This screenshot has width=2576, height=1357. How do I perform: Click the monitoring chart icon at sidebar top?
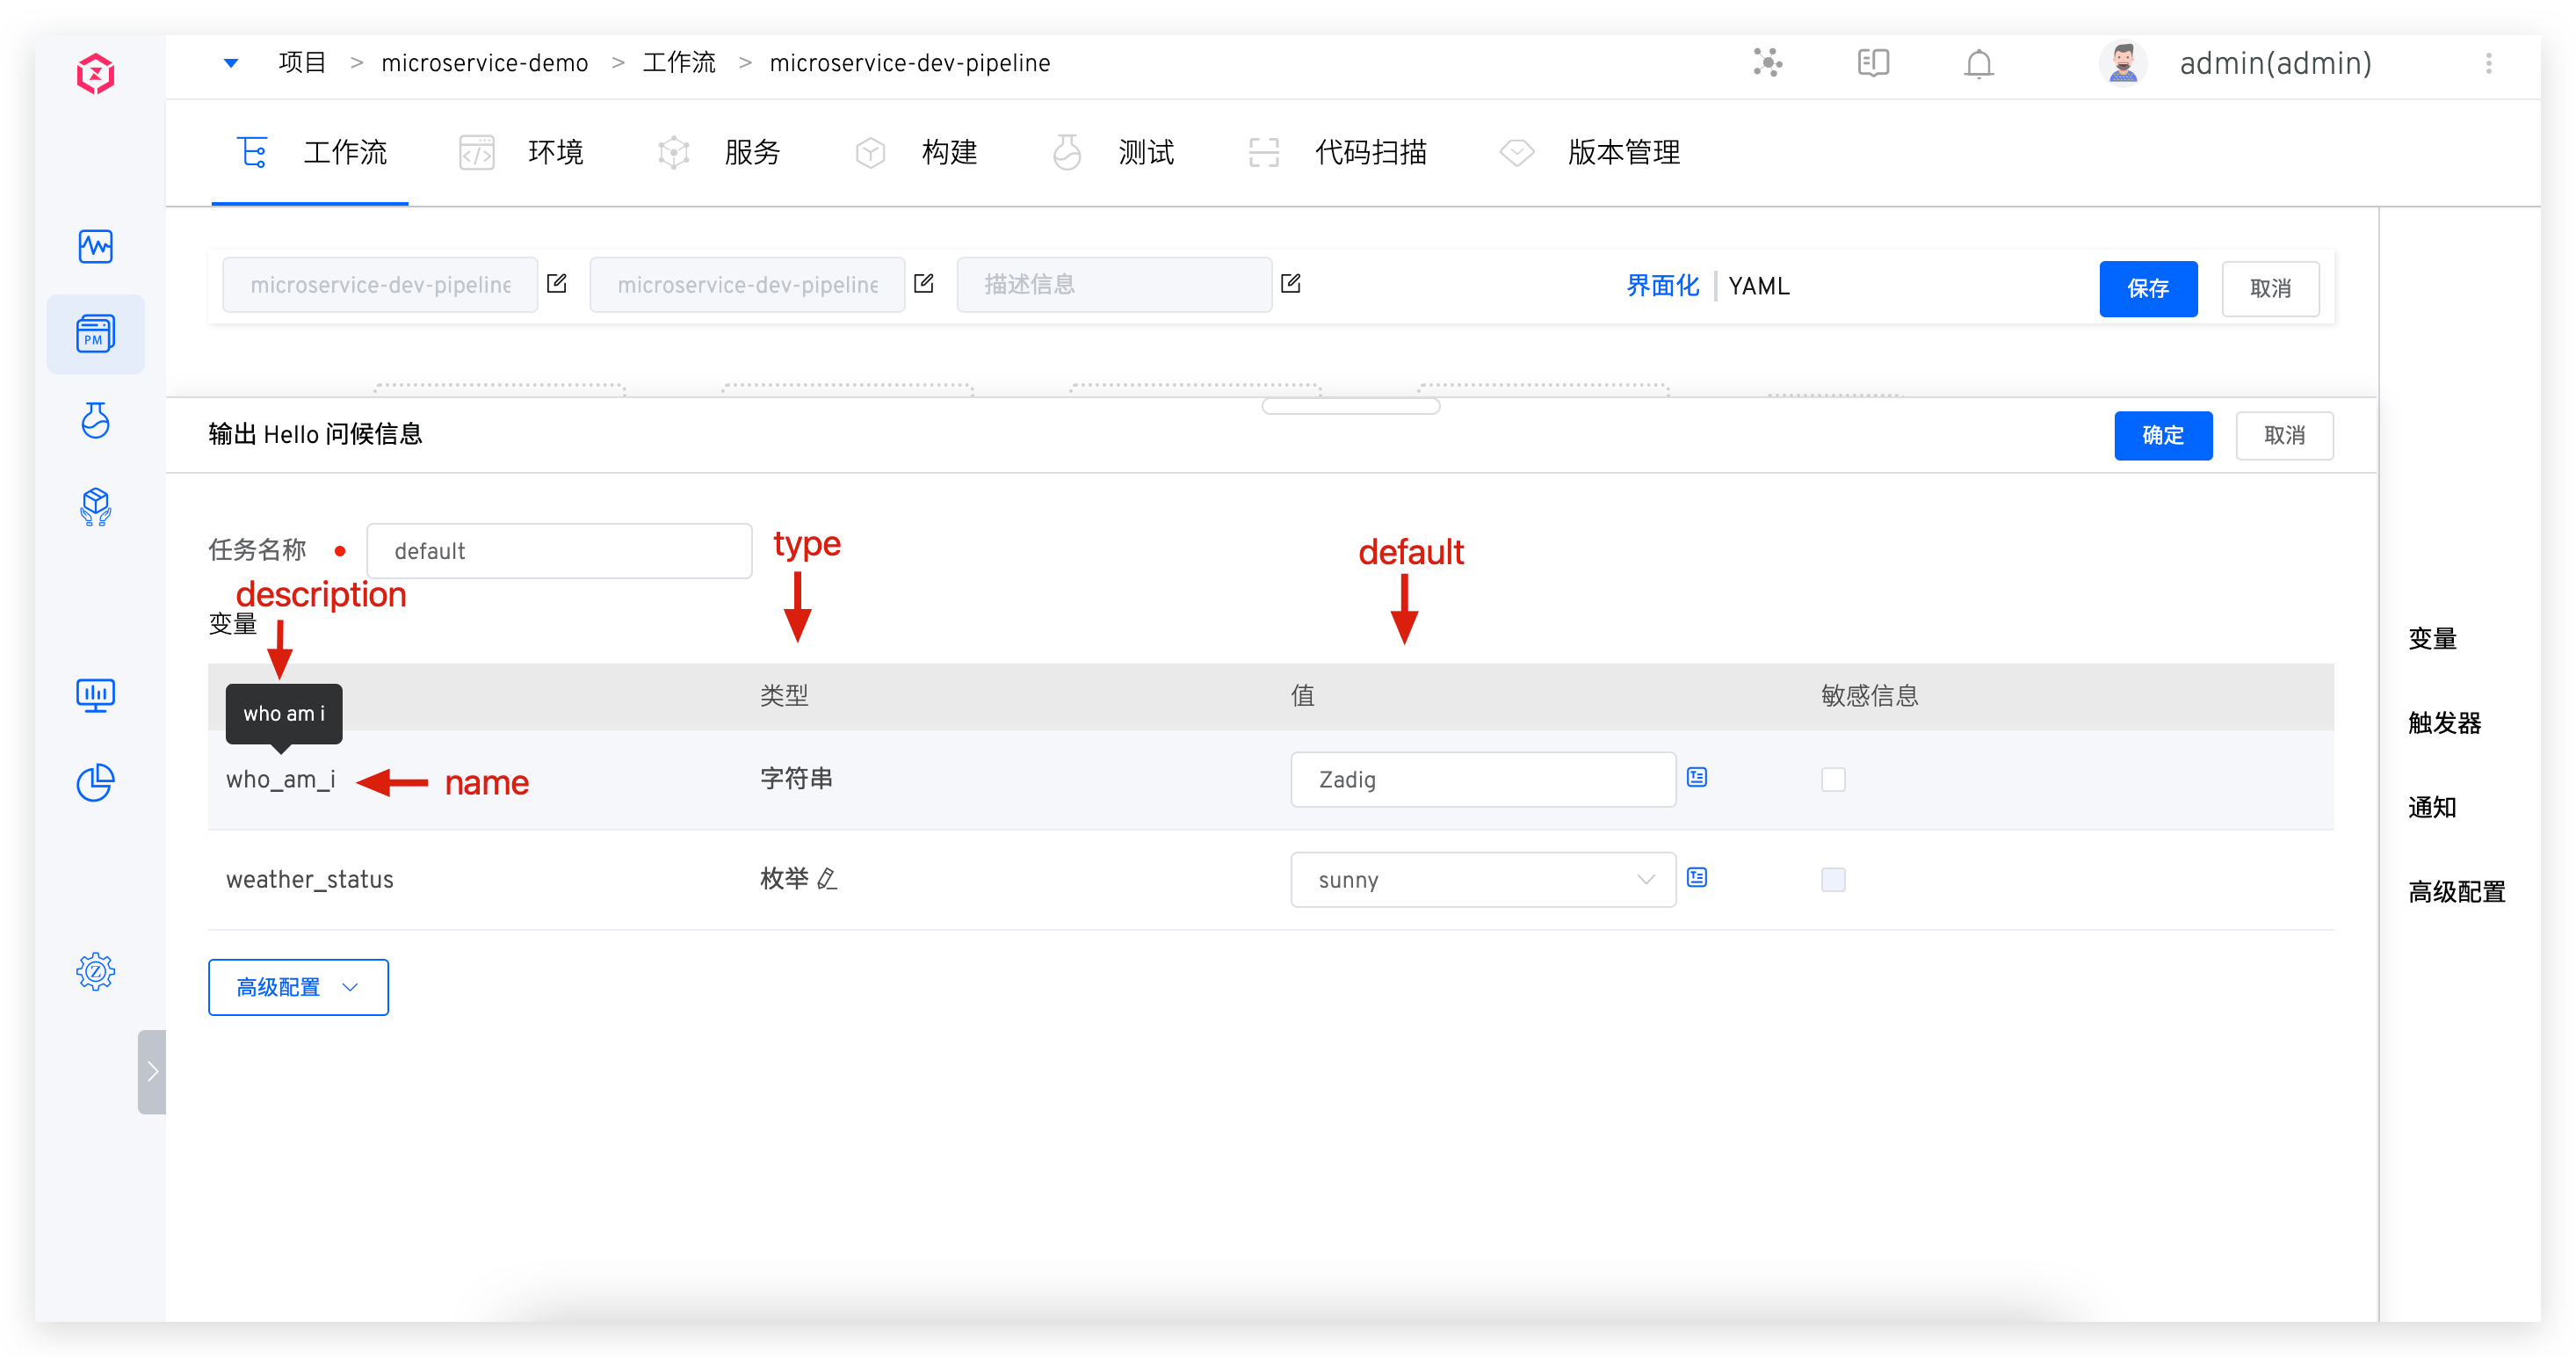pyautogui.click(x=95, y=246)
